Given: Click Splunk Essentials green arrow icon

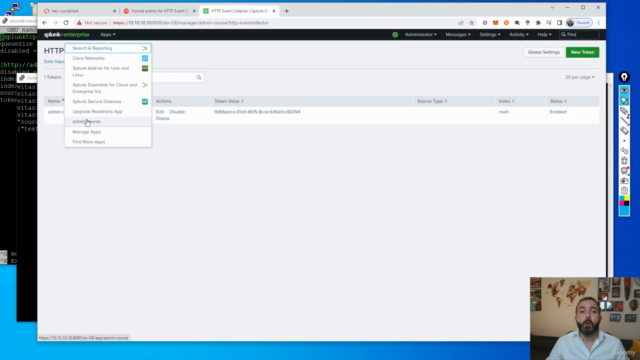Looking at the screenshot, I should click(x=145, y=85).
